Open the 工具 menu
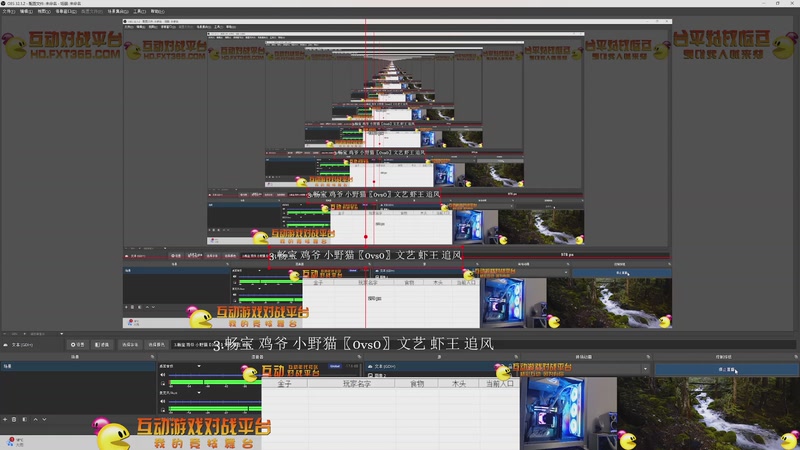Image resolution: width=800 pixels, height=450 pixels. pyautogui.click(x=139, y=11)
